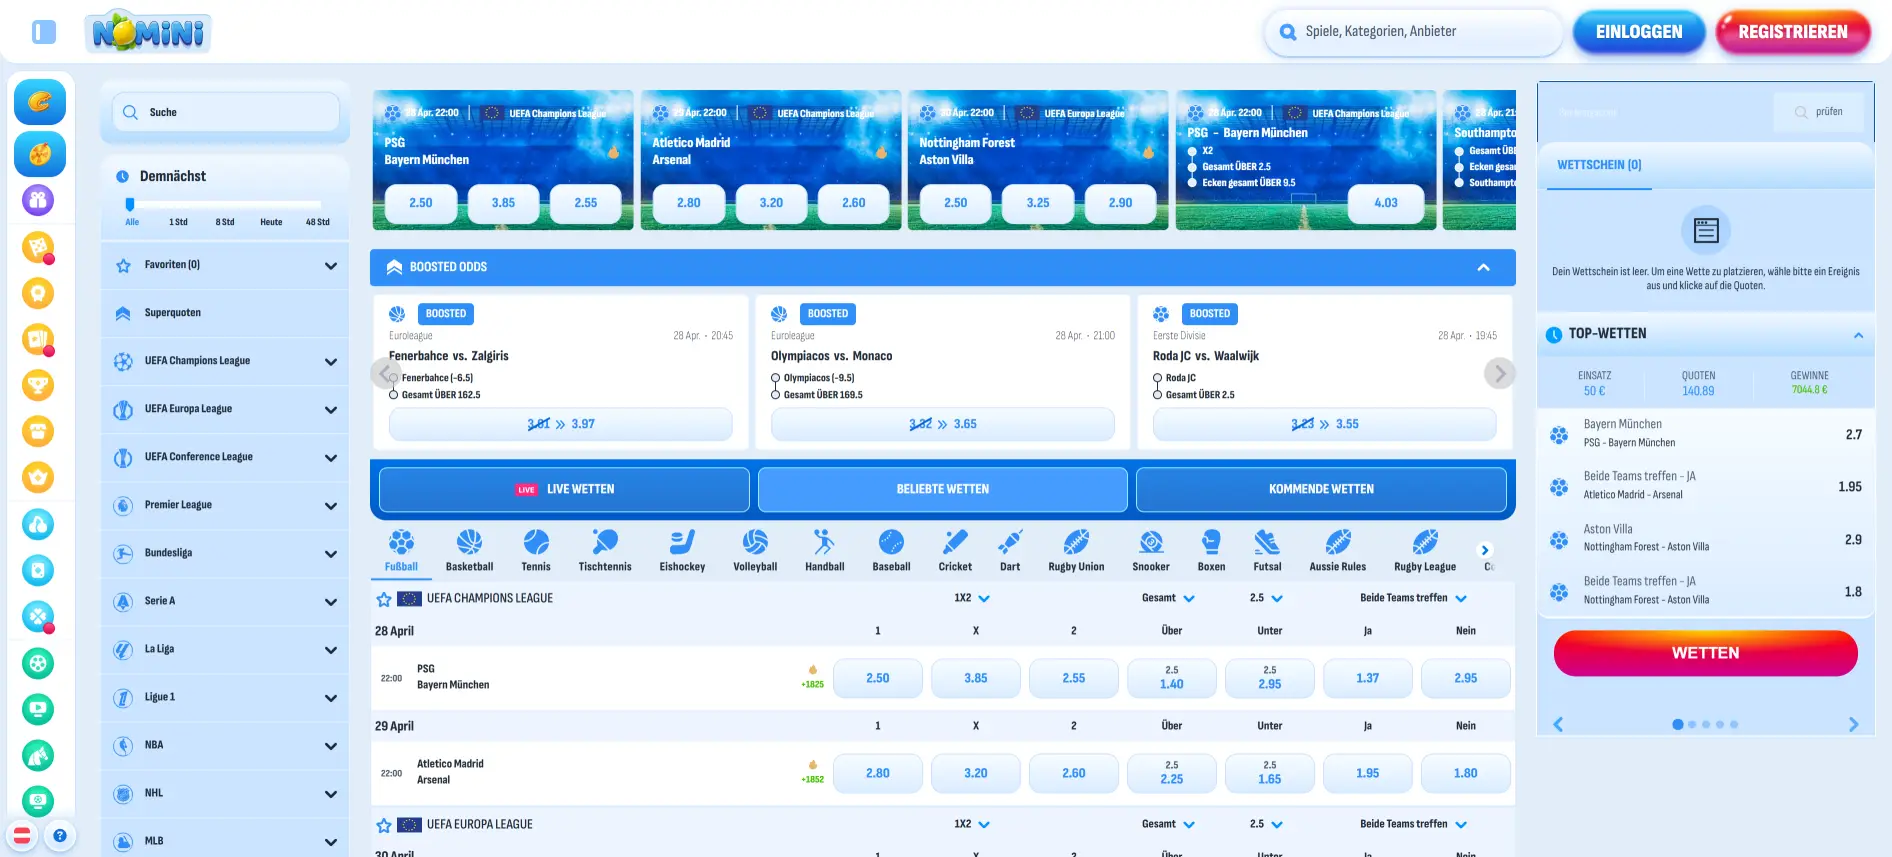The height and width of the screenshot is (857, 1892).
Task: Filter upcoming events to 1 Std
Action: point(178,222)
